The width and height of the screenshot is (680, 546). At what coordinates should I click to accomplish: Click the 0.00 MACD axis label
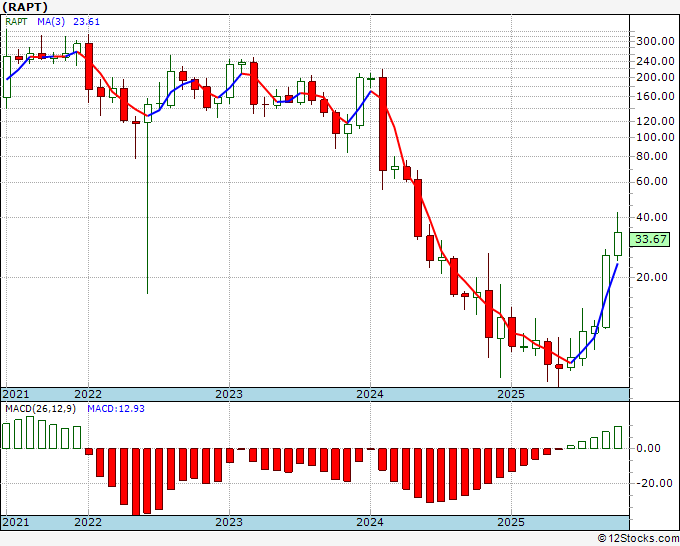(x=648, y=448)
